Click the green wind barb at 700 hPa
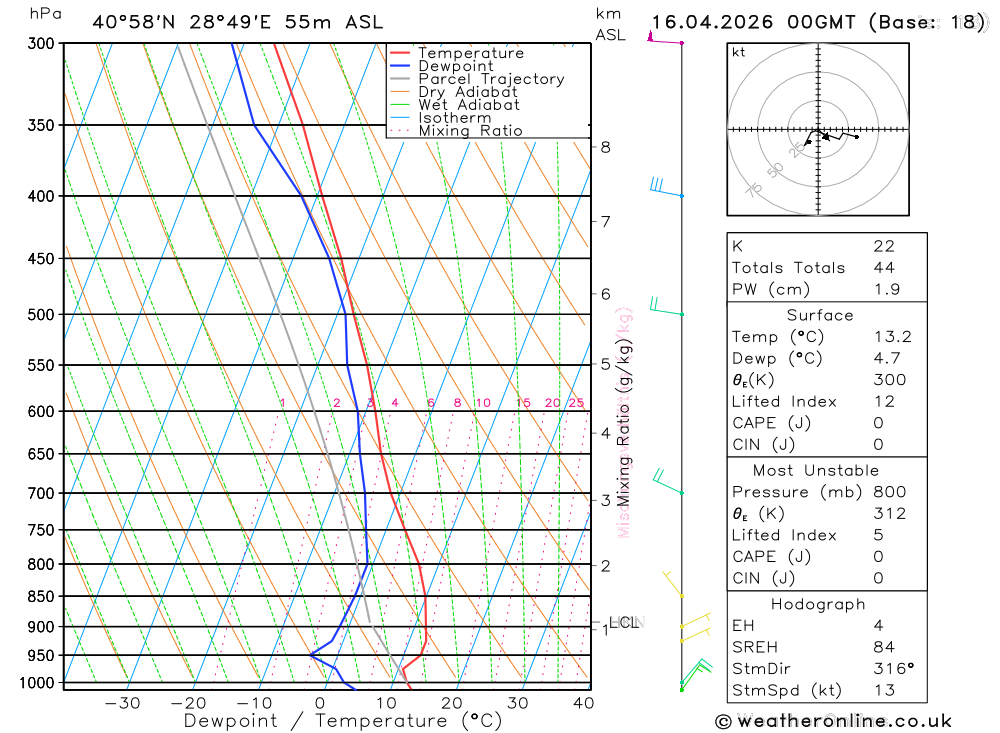Screen dimensions: 1000x733 point(667,482)
